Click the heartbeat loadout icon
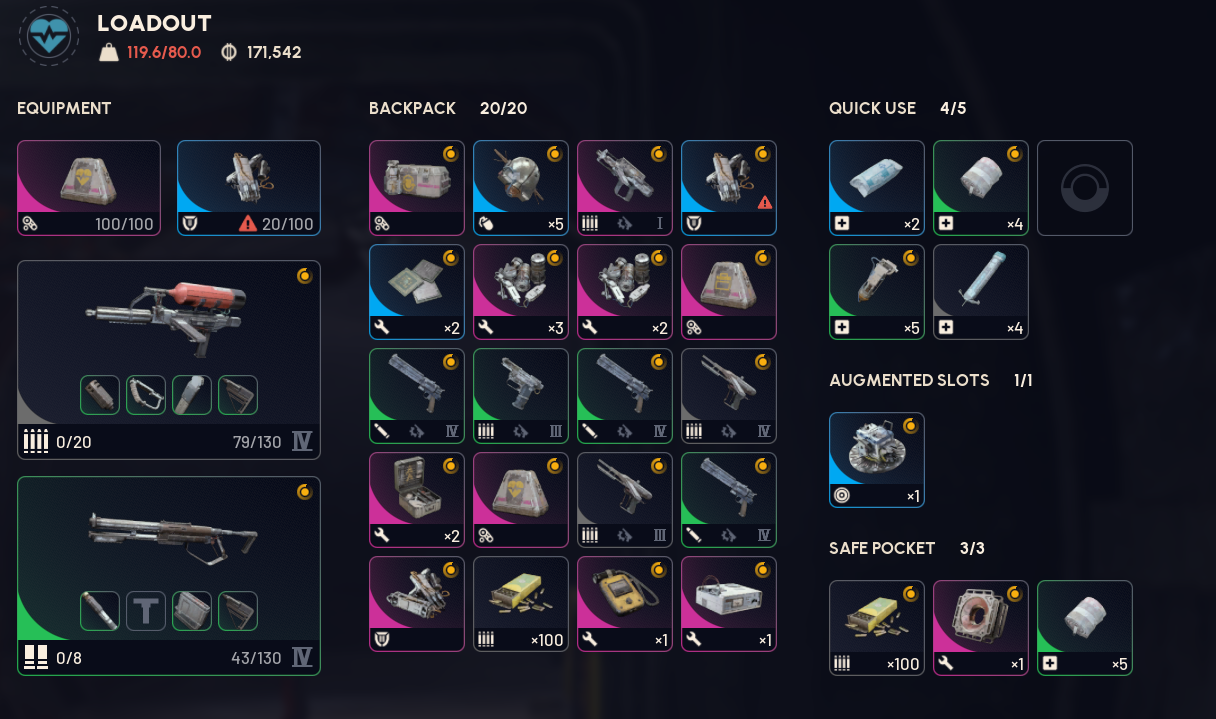 48,37
